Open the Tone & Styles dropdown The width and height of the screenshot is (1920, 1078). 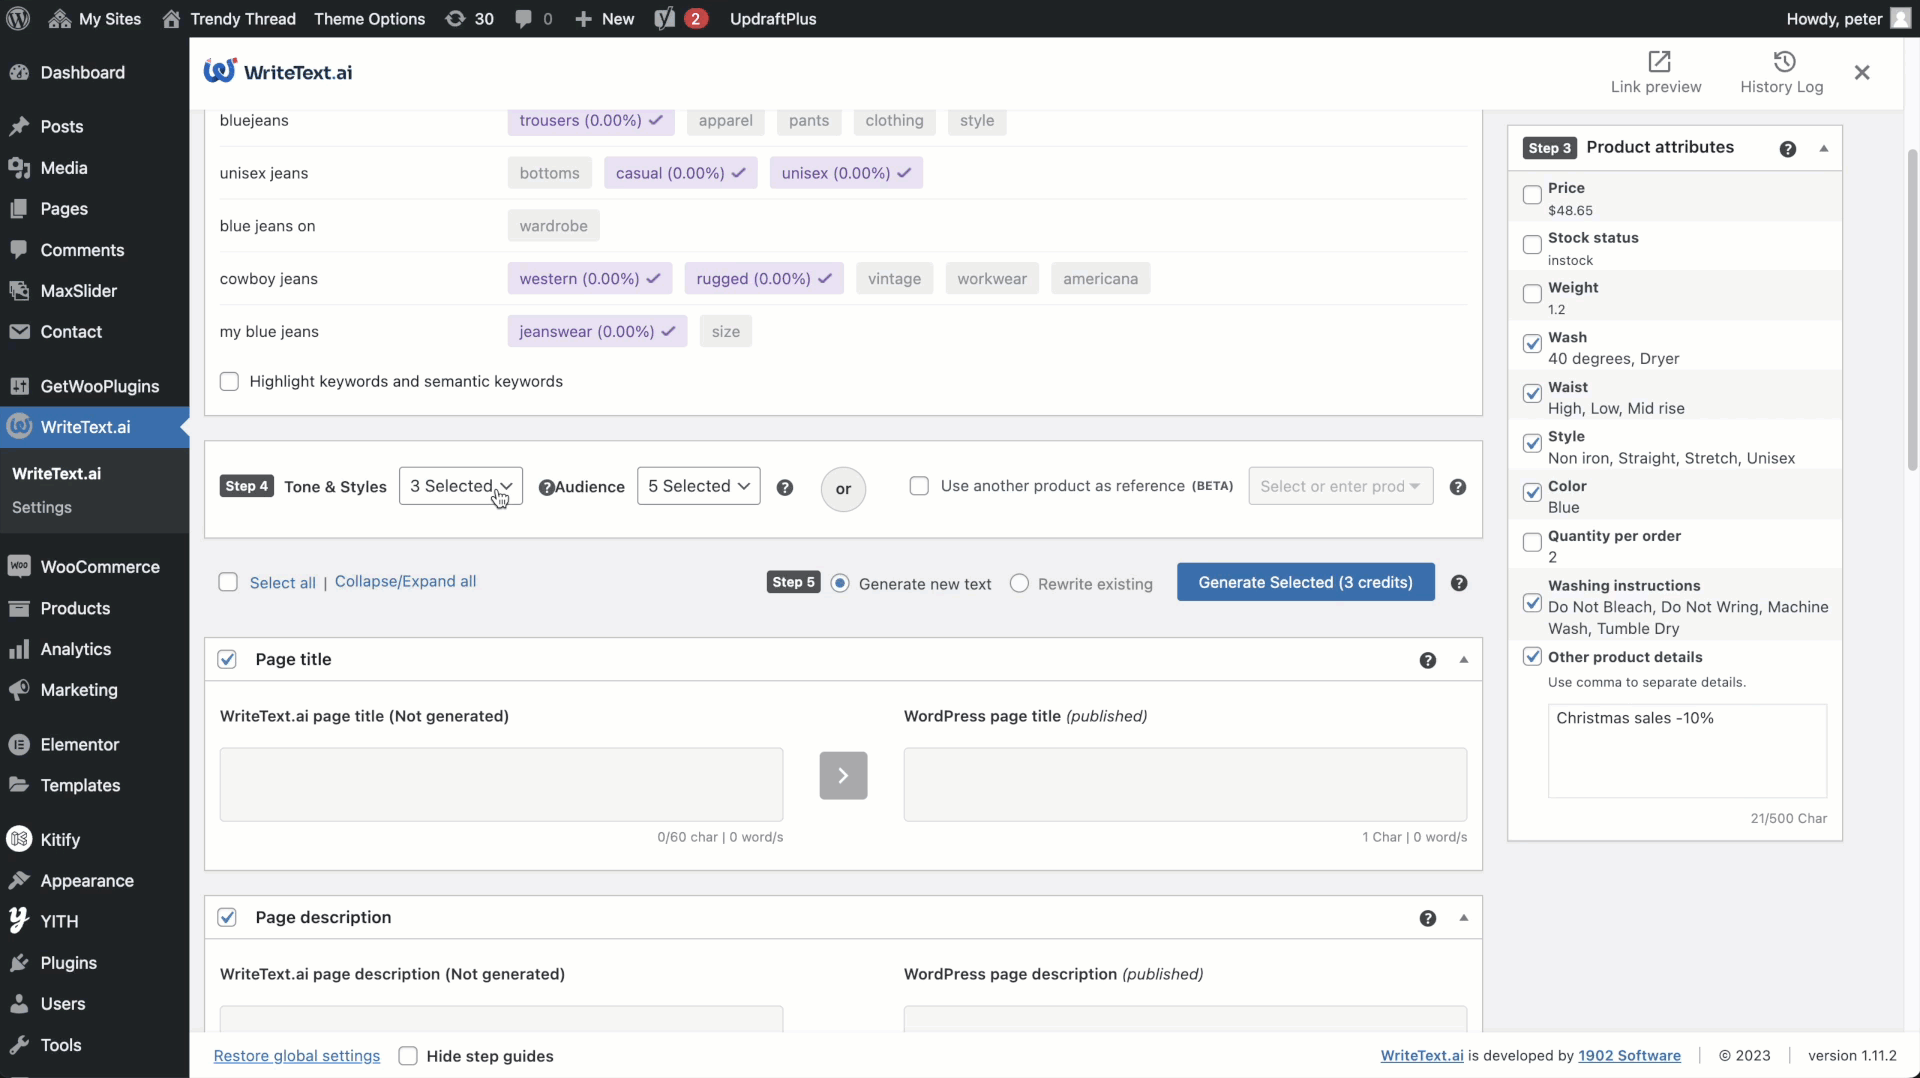click(460, 486)
